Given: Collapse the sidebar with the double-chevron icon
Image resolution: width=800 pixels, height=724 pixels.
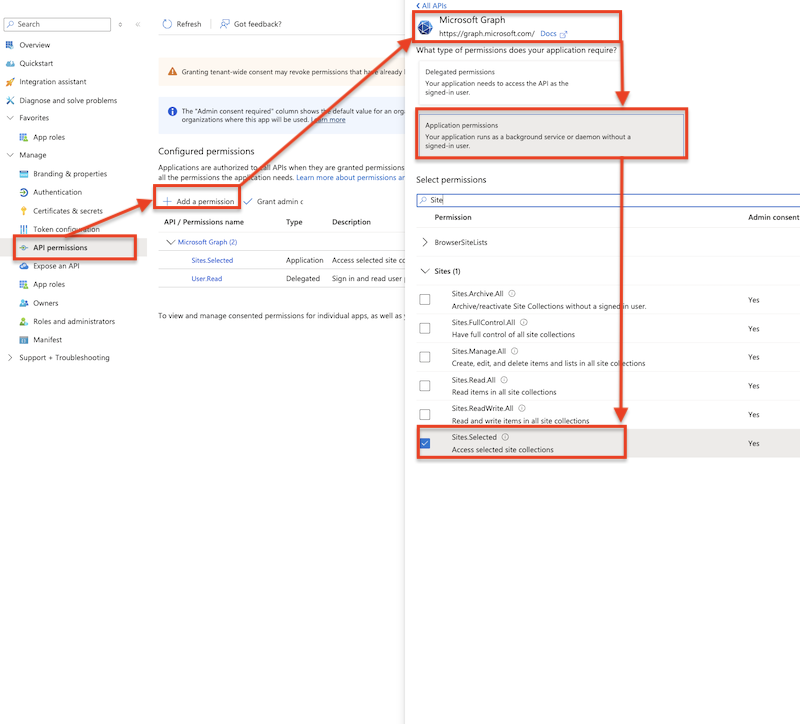Looking at the screenshot, I should (138, 24).
